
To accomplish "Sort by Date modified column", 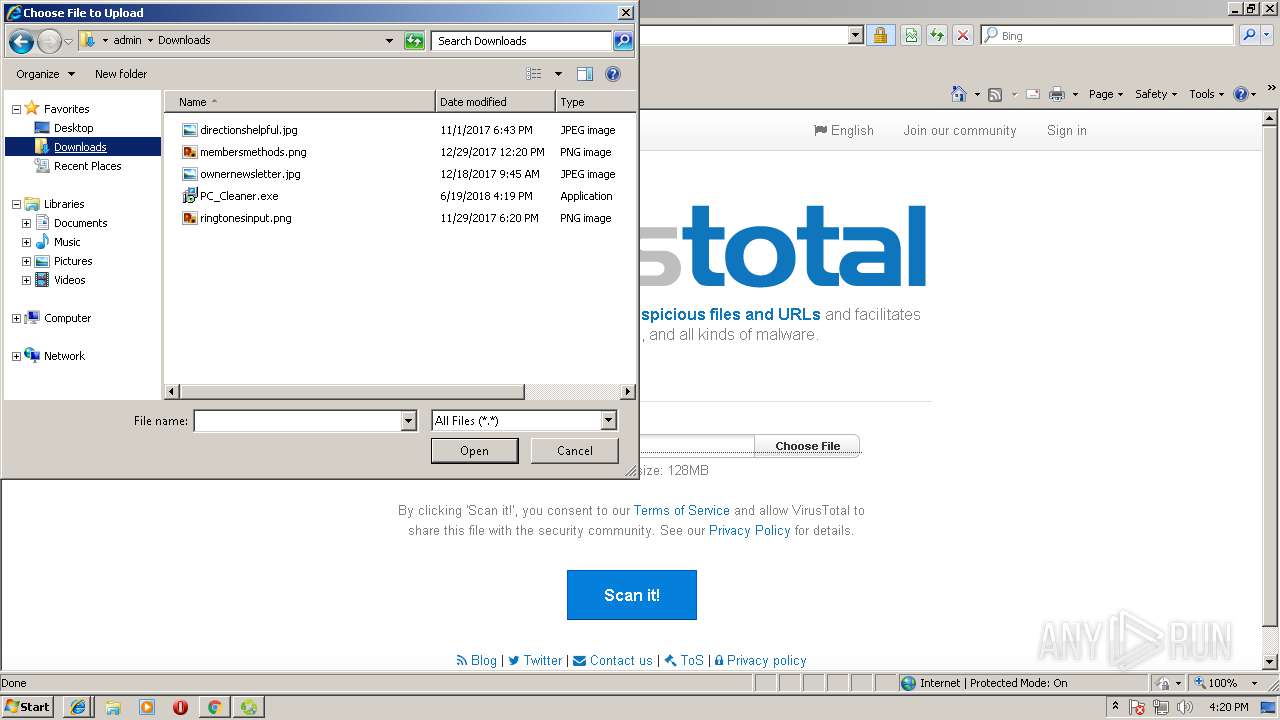I will coord(495,102).
